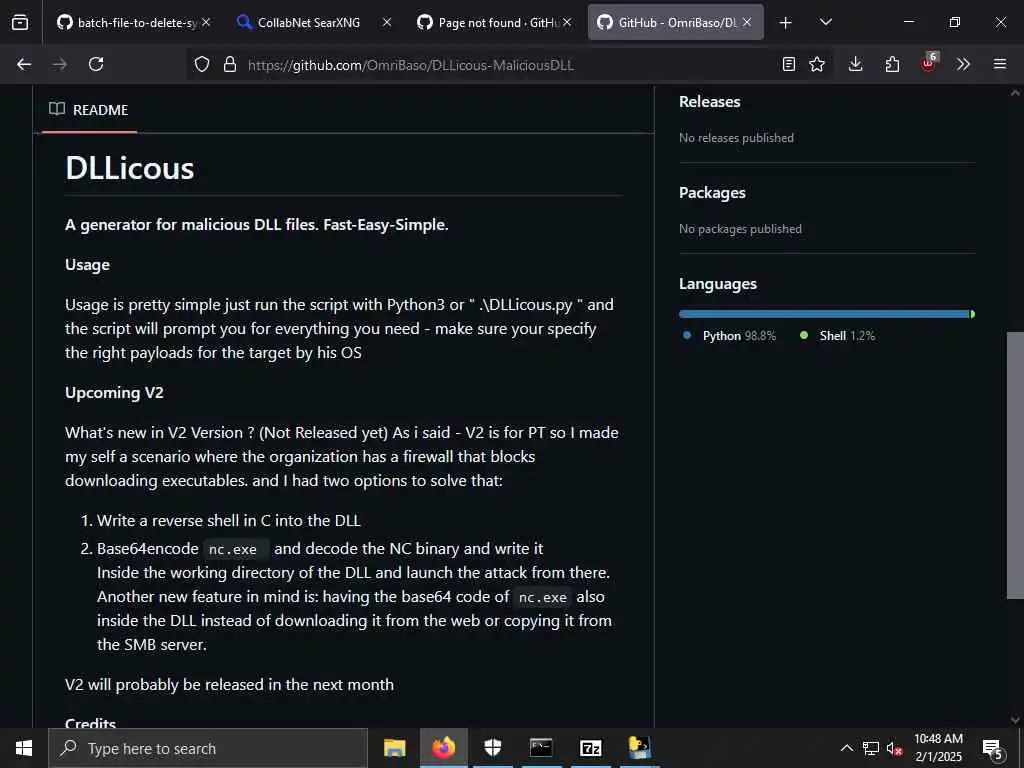Open the notification center icon
Image resolution: width=1024 pixels, height=768 pixels.
(993, 748)
